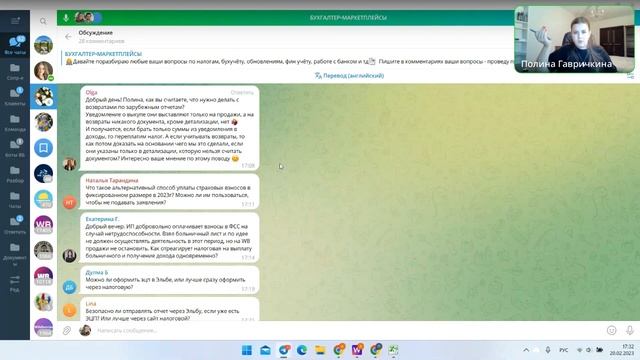
Task: Attach a file with the paperclip icon
Action: pyautogui.click(x=67, y=330)
